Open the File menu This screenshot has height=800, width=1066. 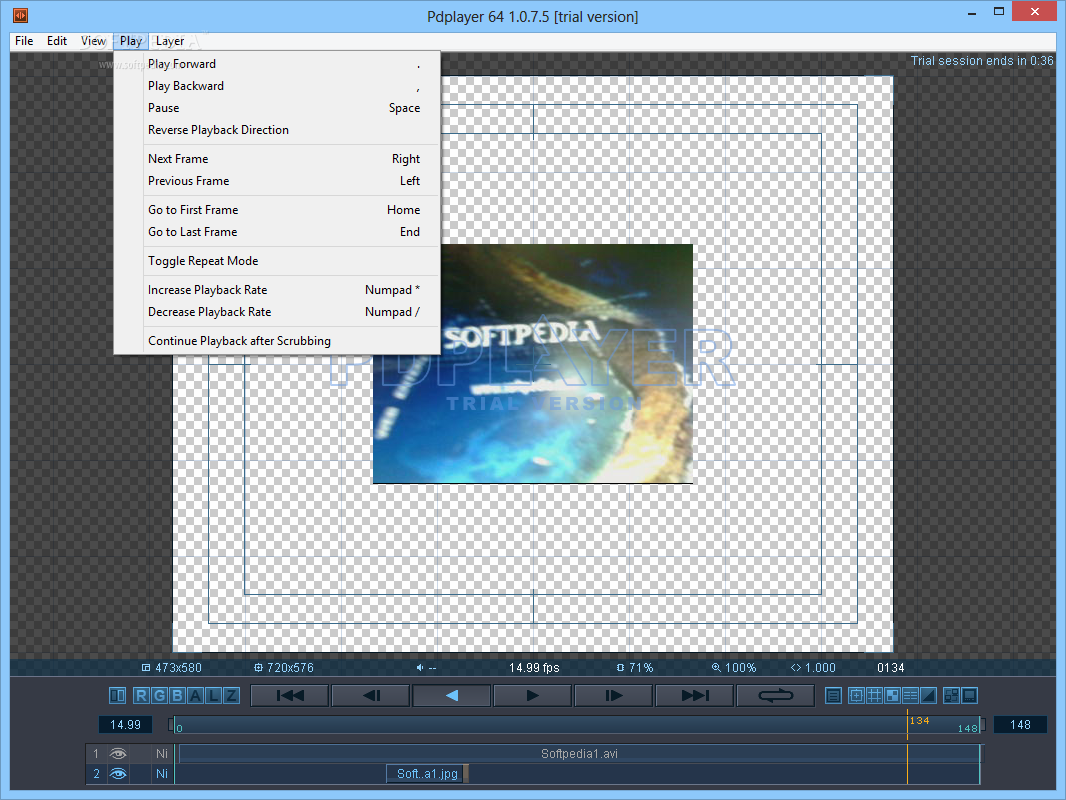click(x=24, y=41)
